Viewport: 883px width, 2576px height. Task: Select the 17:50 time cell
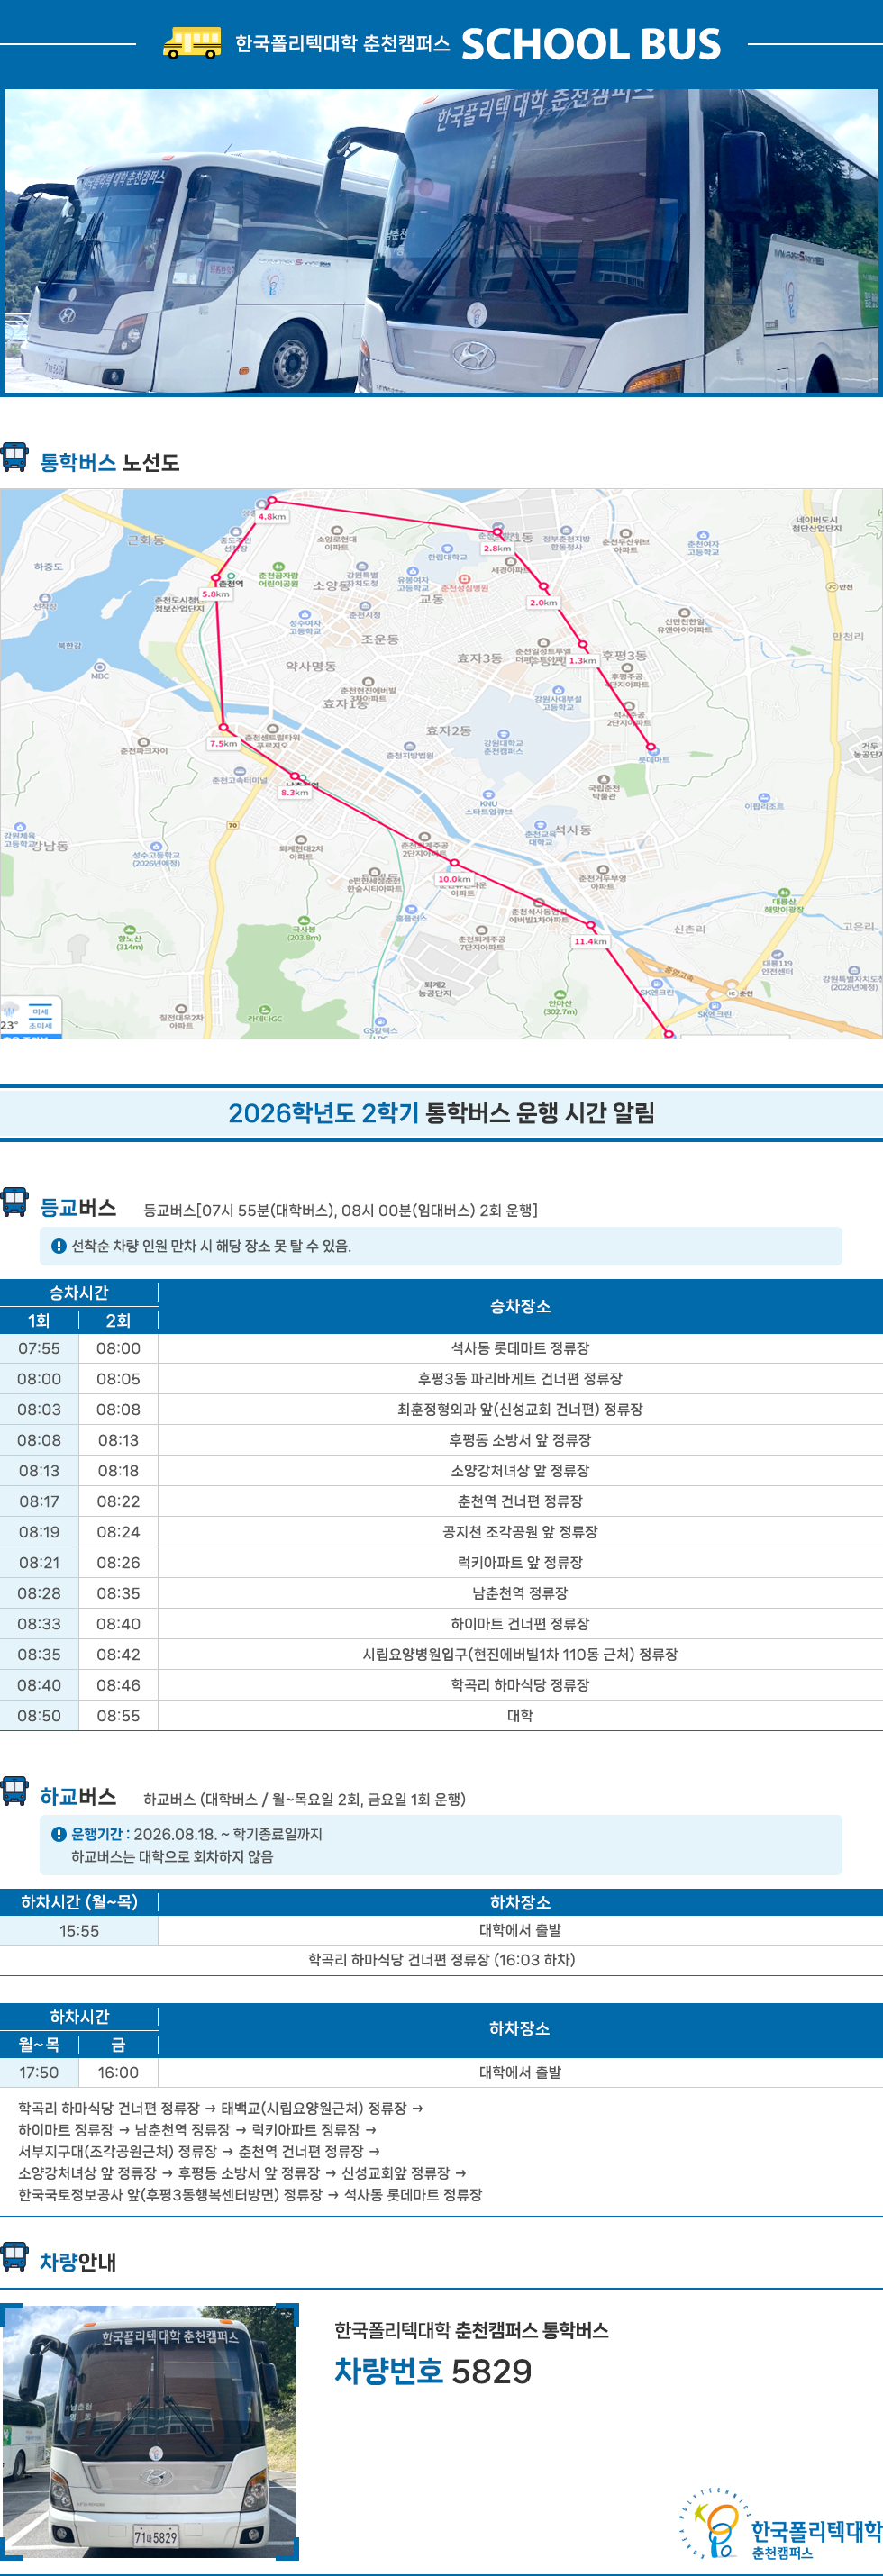tap(39, 2073)
